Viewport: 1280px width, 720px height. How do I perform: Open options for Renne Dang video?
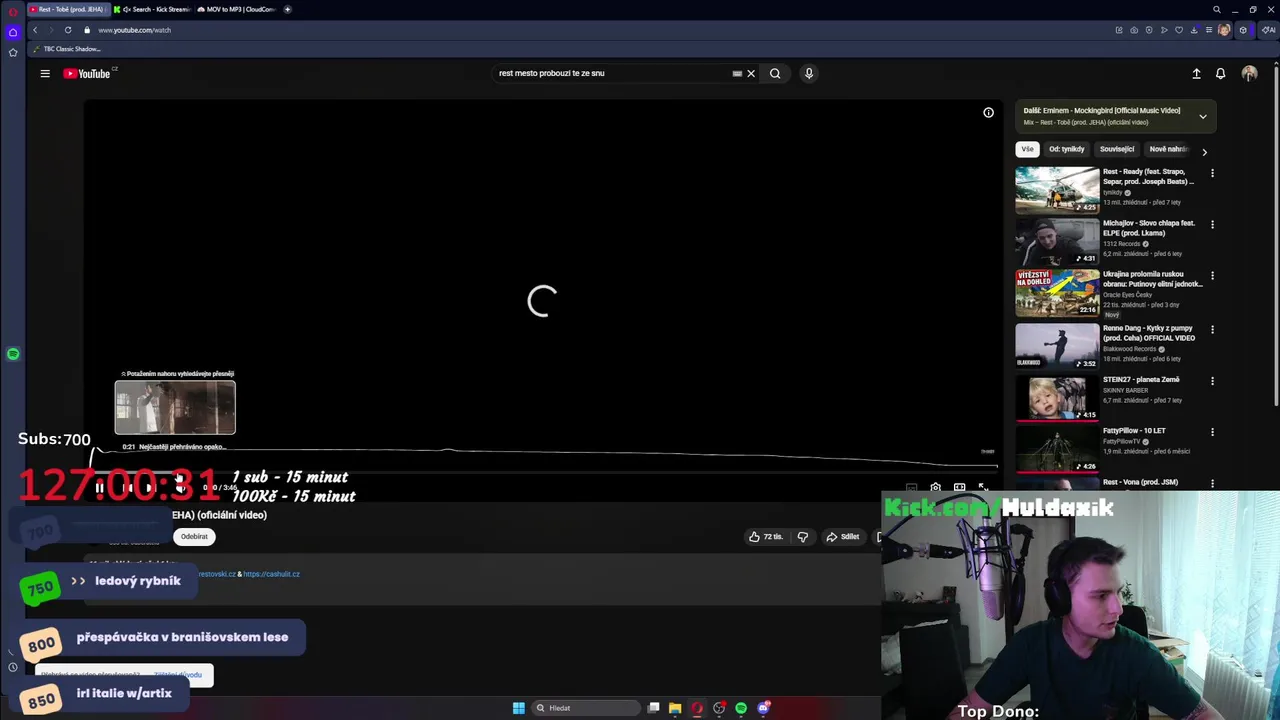click(x=1212, y=329)
